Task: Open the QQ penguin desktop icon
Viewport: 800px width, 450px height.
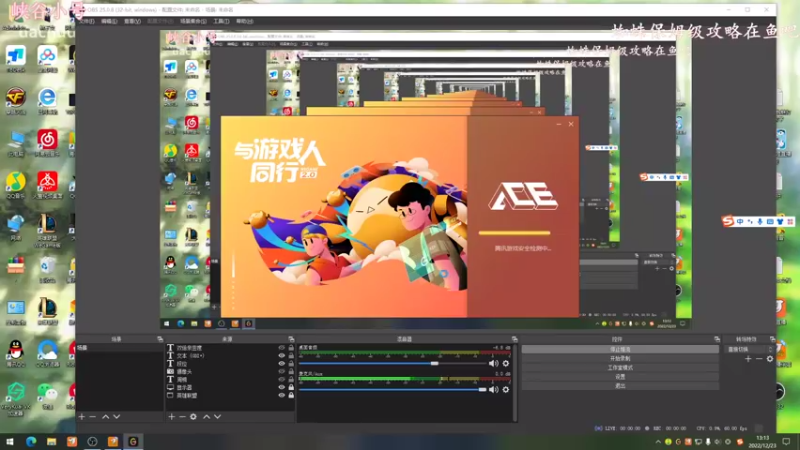Action: click(16, 353)
